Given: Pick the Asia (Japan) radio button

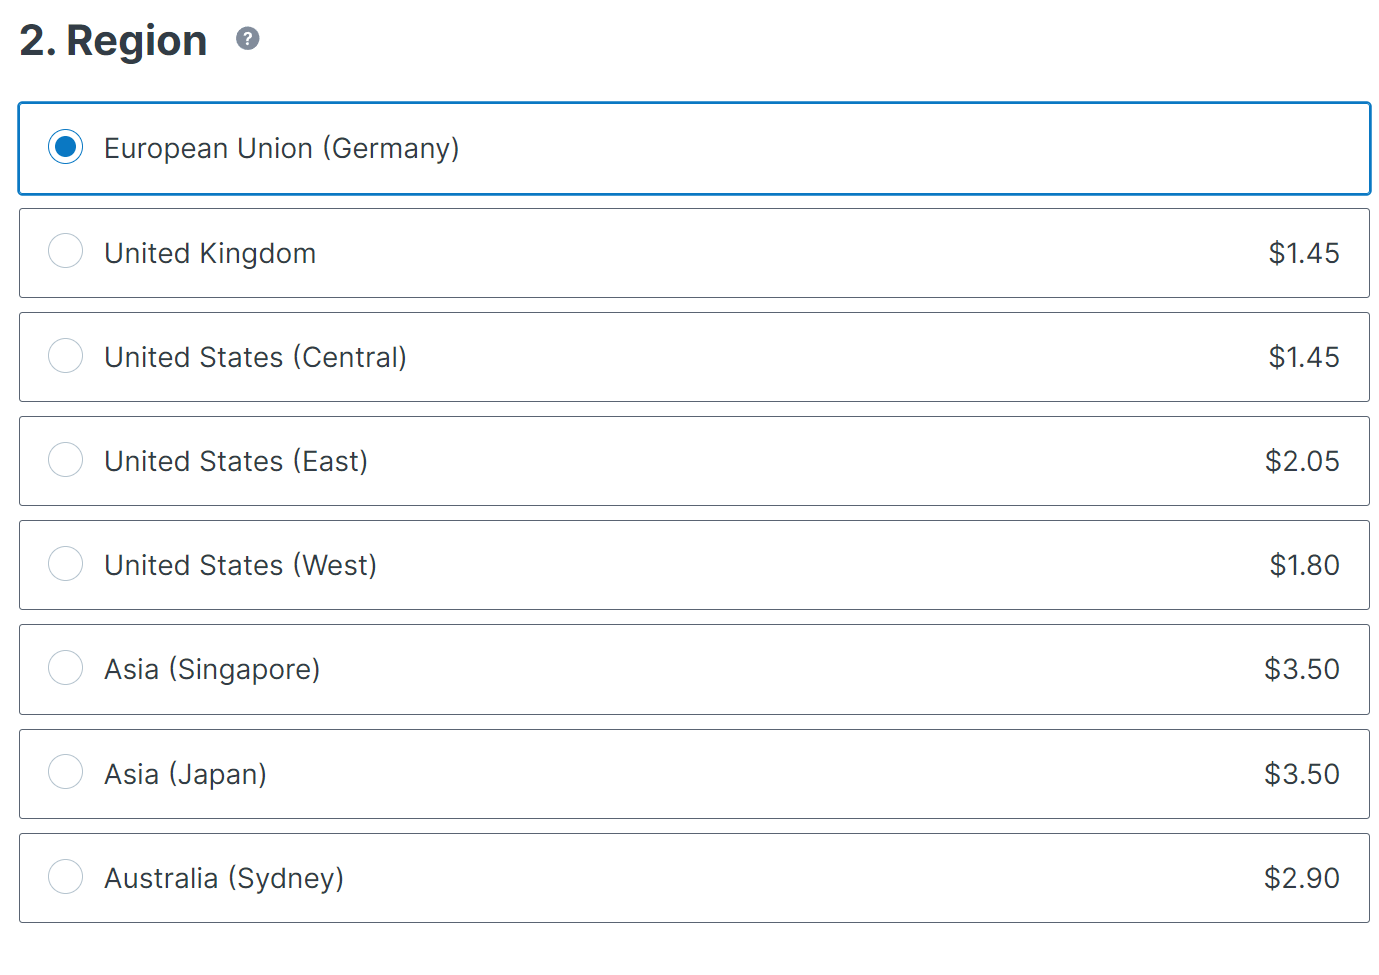Looking at the screenshot, I should (x=66, y=771).
